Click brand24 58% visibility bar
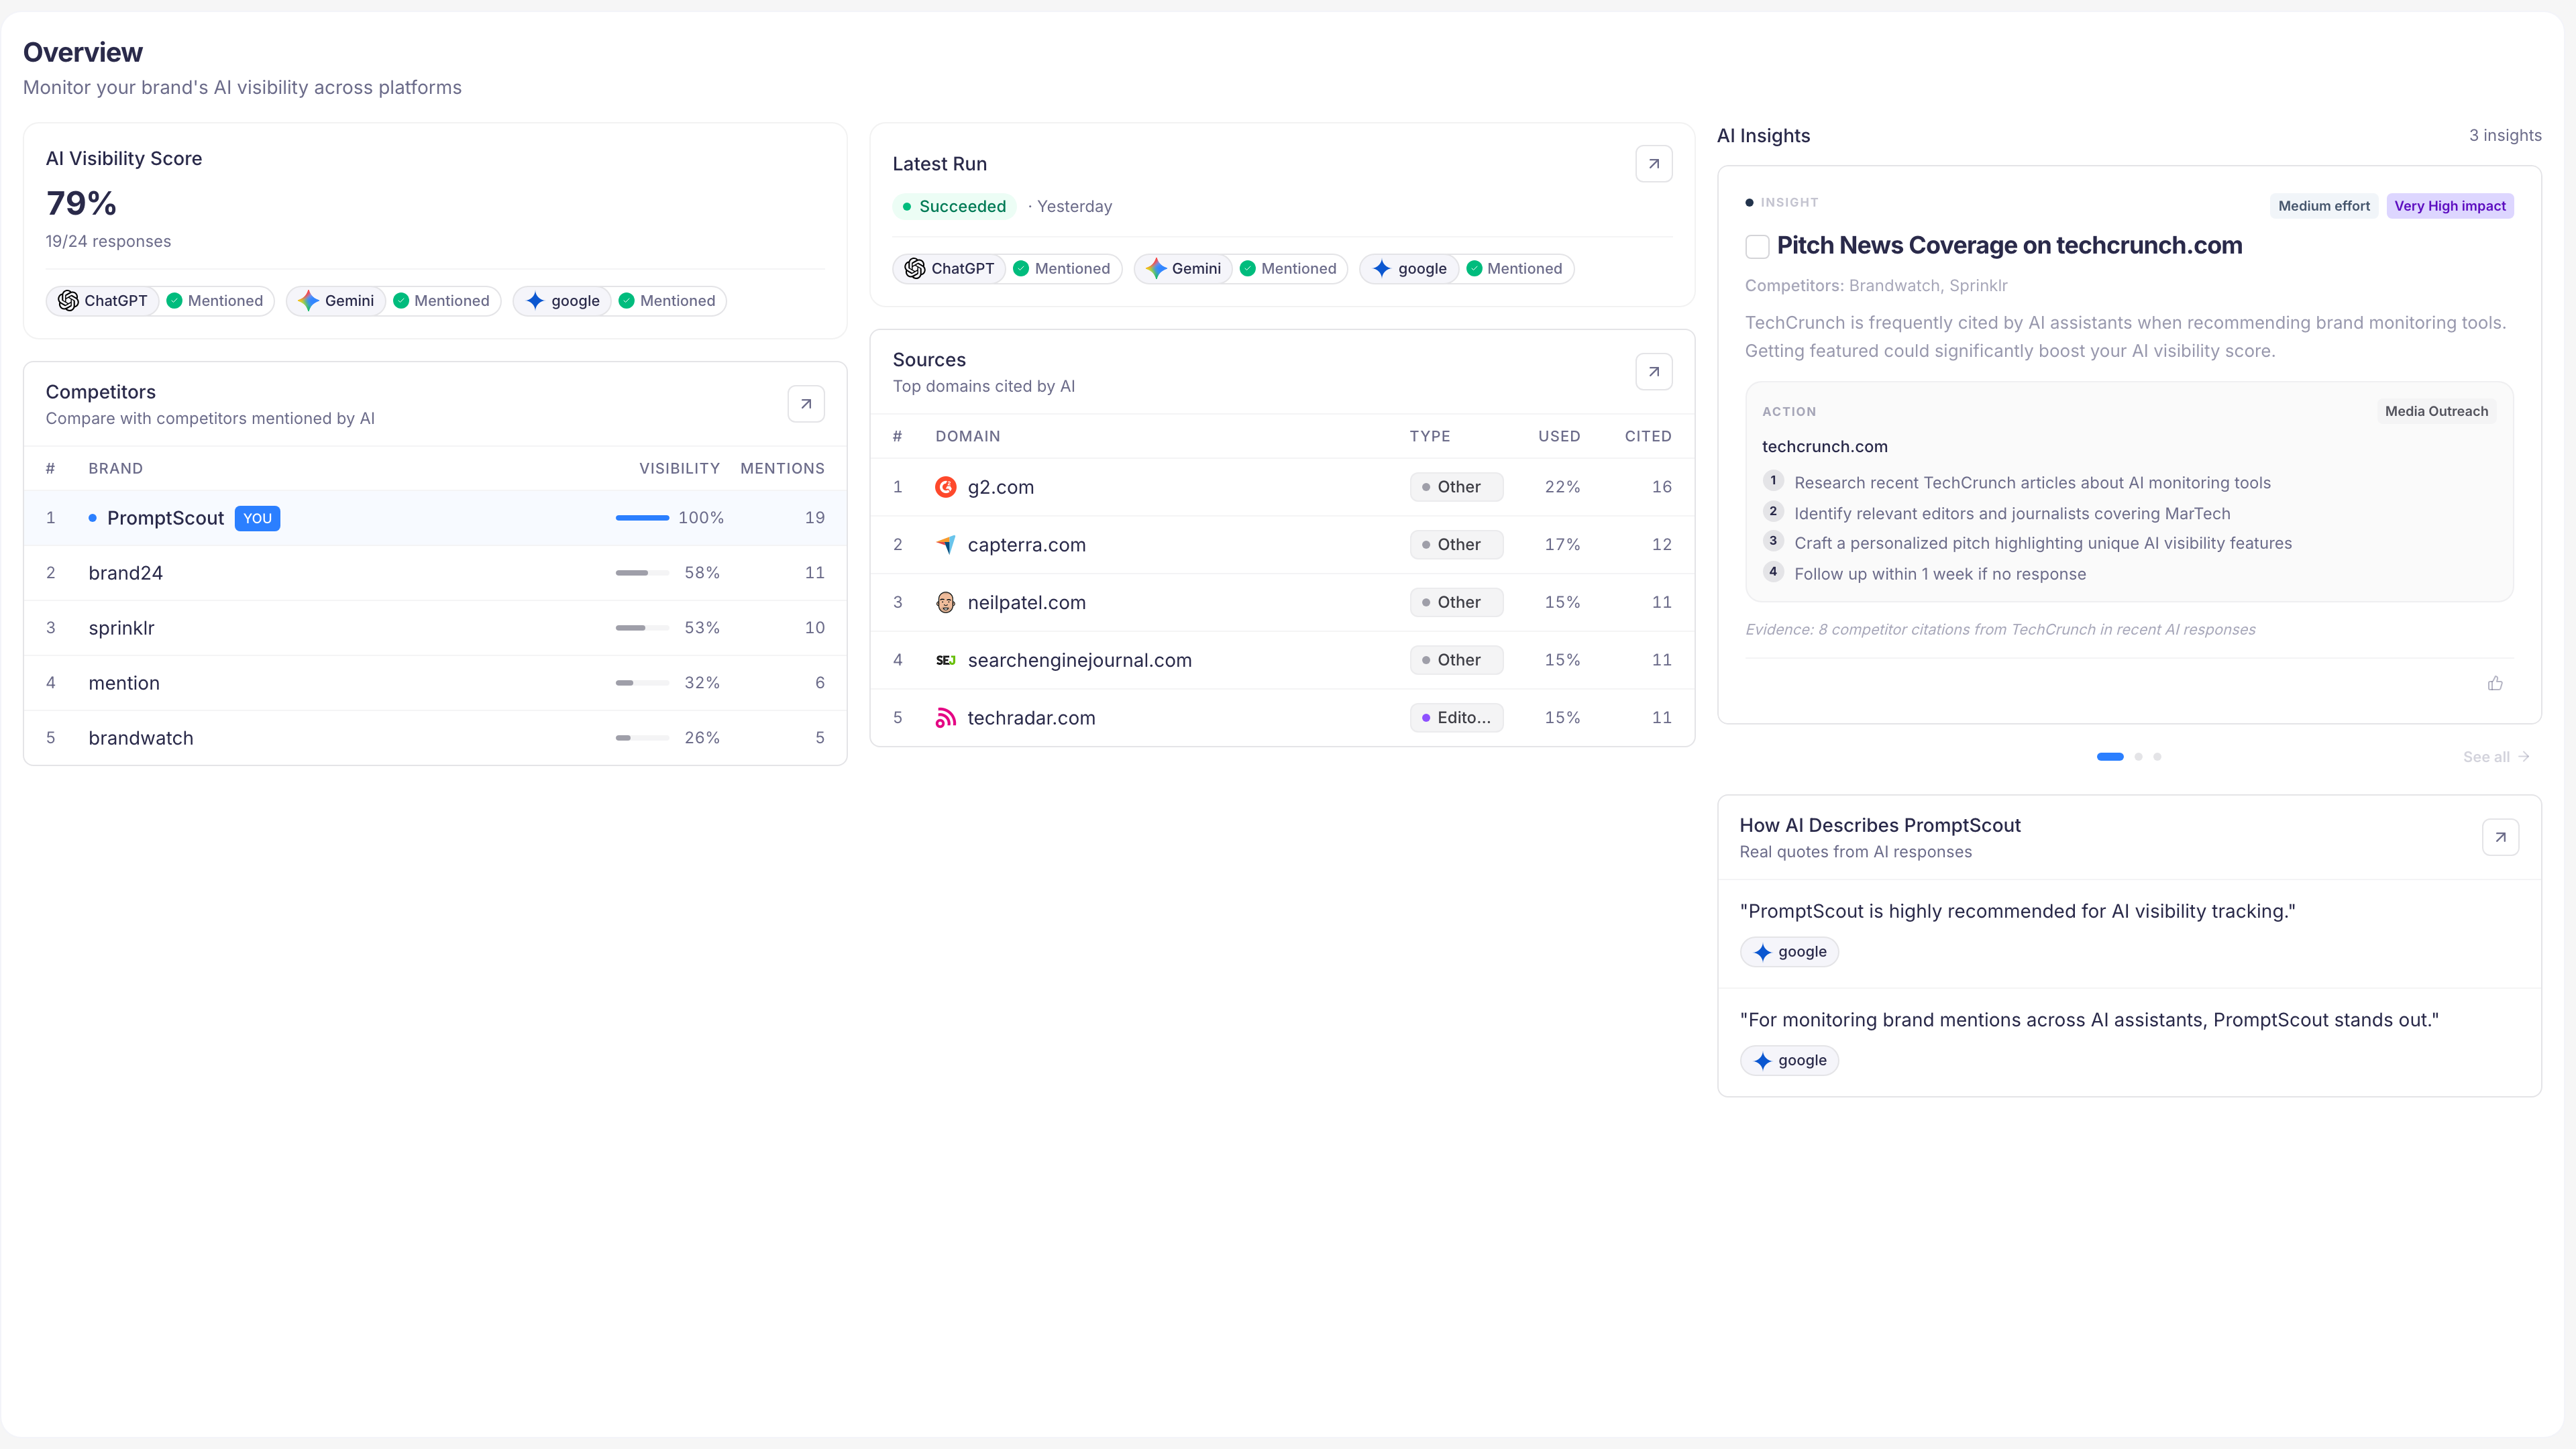This screenshot has width=2576, height=1449. click(x=642, y=573)
